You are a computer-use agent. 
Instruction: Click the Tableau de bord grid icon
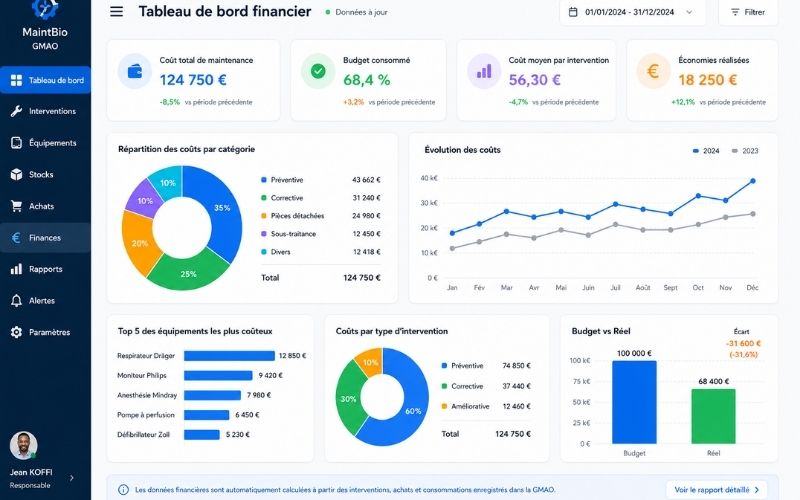[16, 80]
